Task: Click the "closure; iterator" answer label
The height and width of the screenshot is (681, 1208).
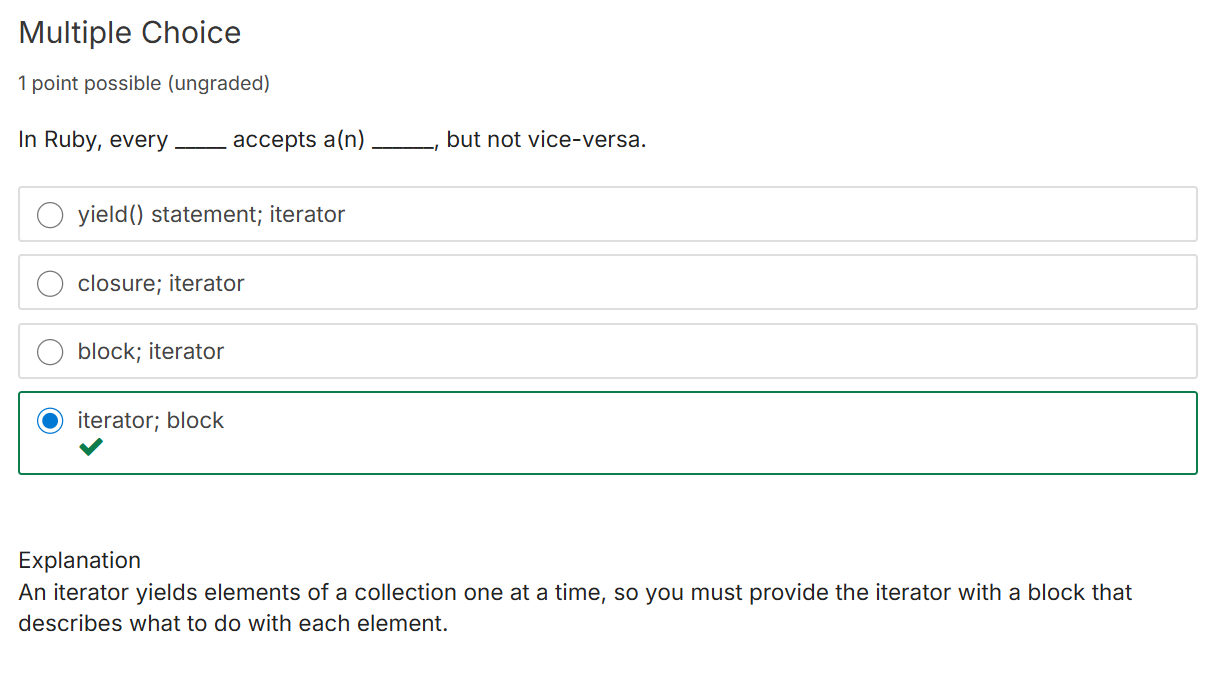Action: pyautogui.click(x=161, y=284)
